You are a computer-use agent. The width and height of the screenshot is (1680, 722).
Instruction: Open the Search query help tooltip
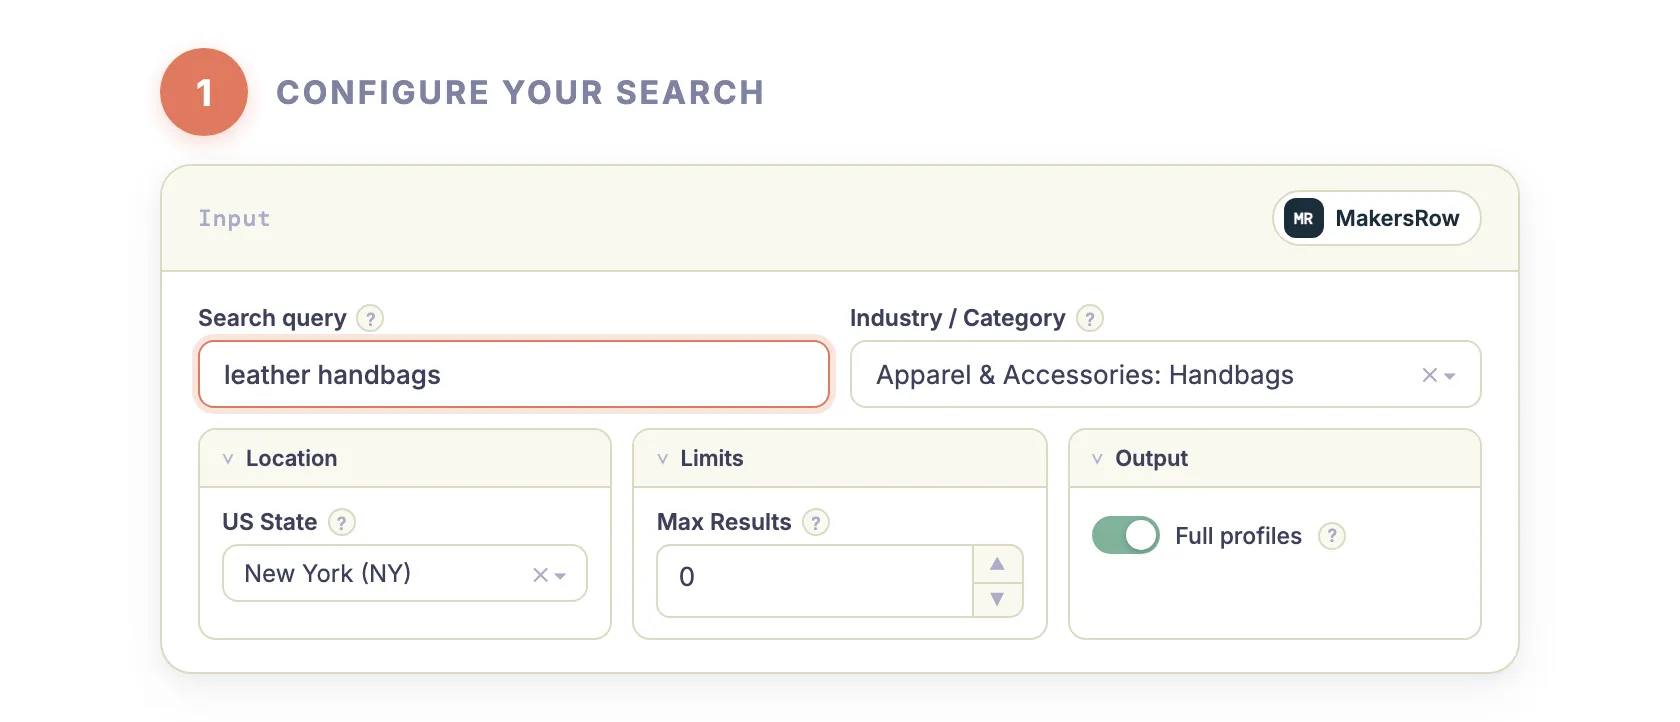click(370, 318)
